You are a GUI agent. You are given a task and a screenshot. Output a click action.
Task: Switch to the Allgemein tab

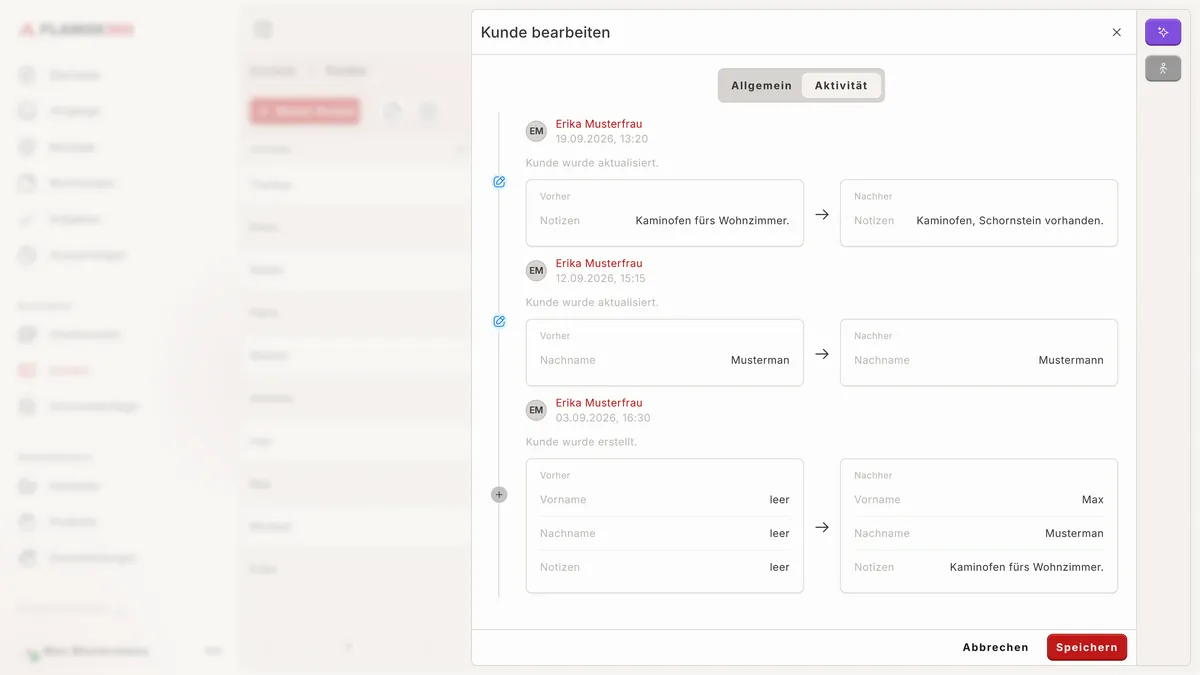pyautogui.click(x=761, y=85)
